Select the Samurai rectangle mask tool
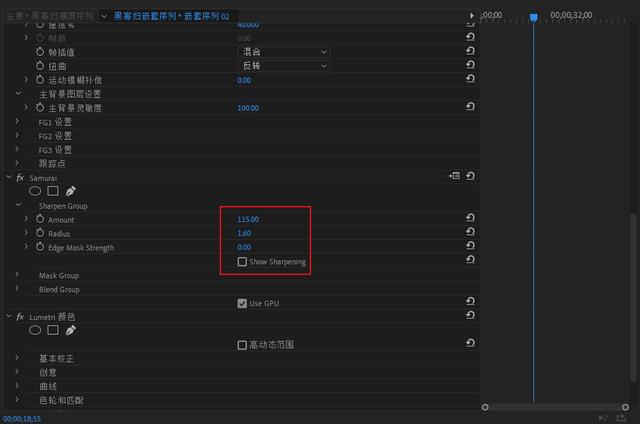The image size is (640, 424). click(53, 191)
